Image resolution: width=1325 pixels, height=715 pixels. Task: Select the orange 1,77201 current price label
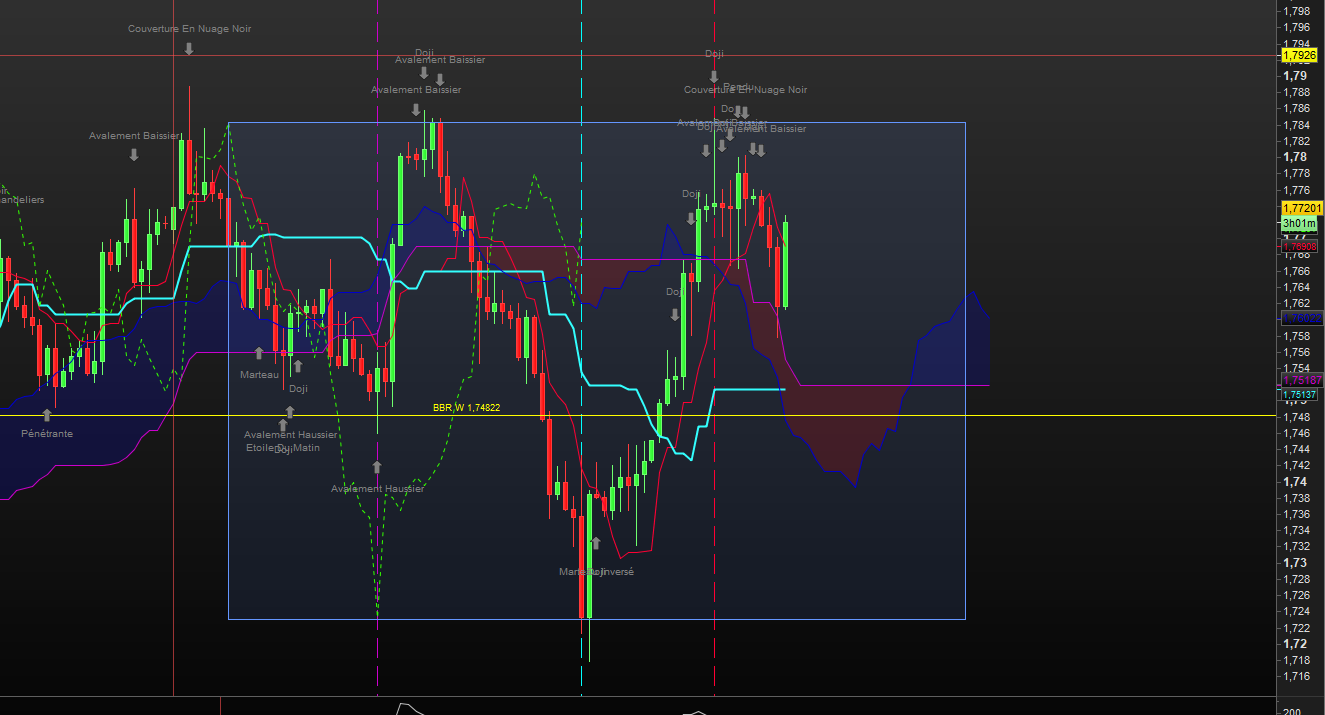tap(1302, 207)
